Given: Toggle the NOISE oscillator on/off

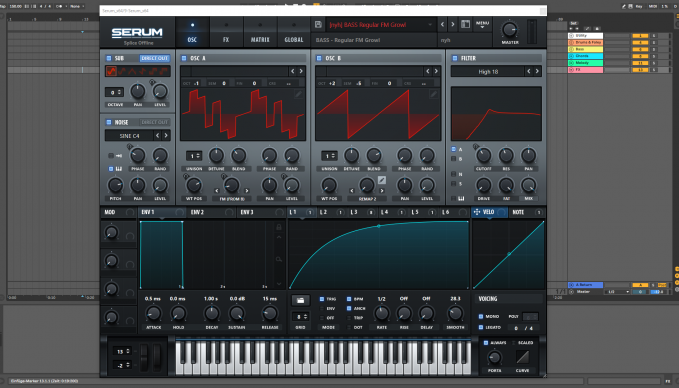Looking at the screenshot, I should coord(109,122).
